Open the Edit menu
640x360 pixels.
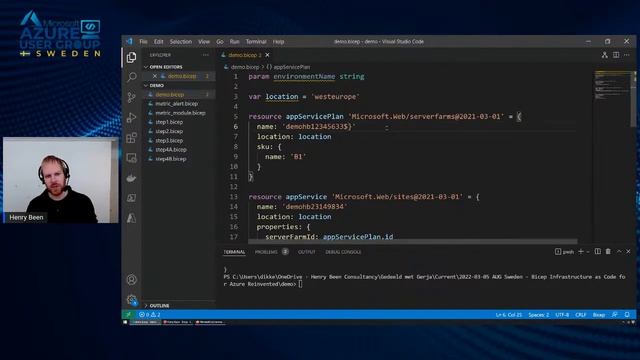point(158,42)
